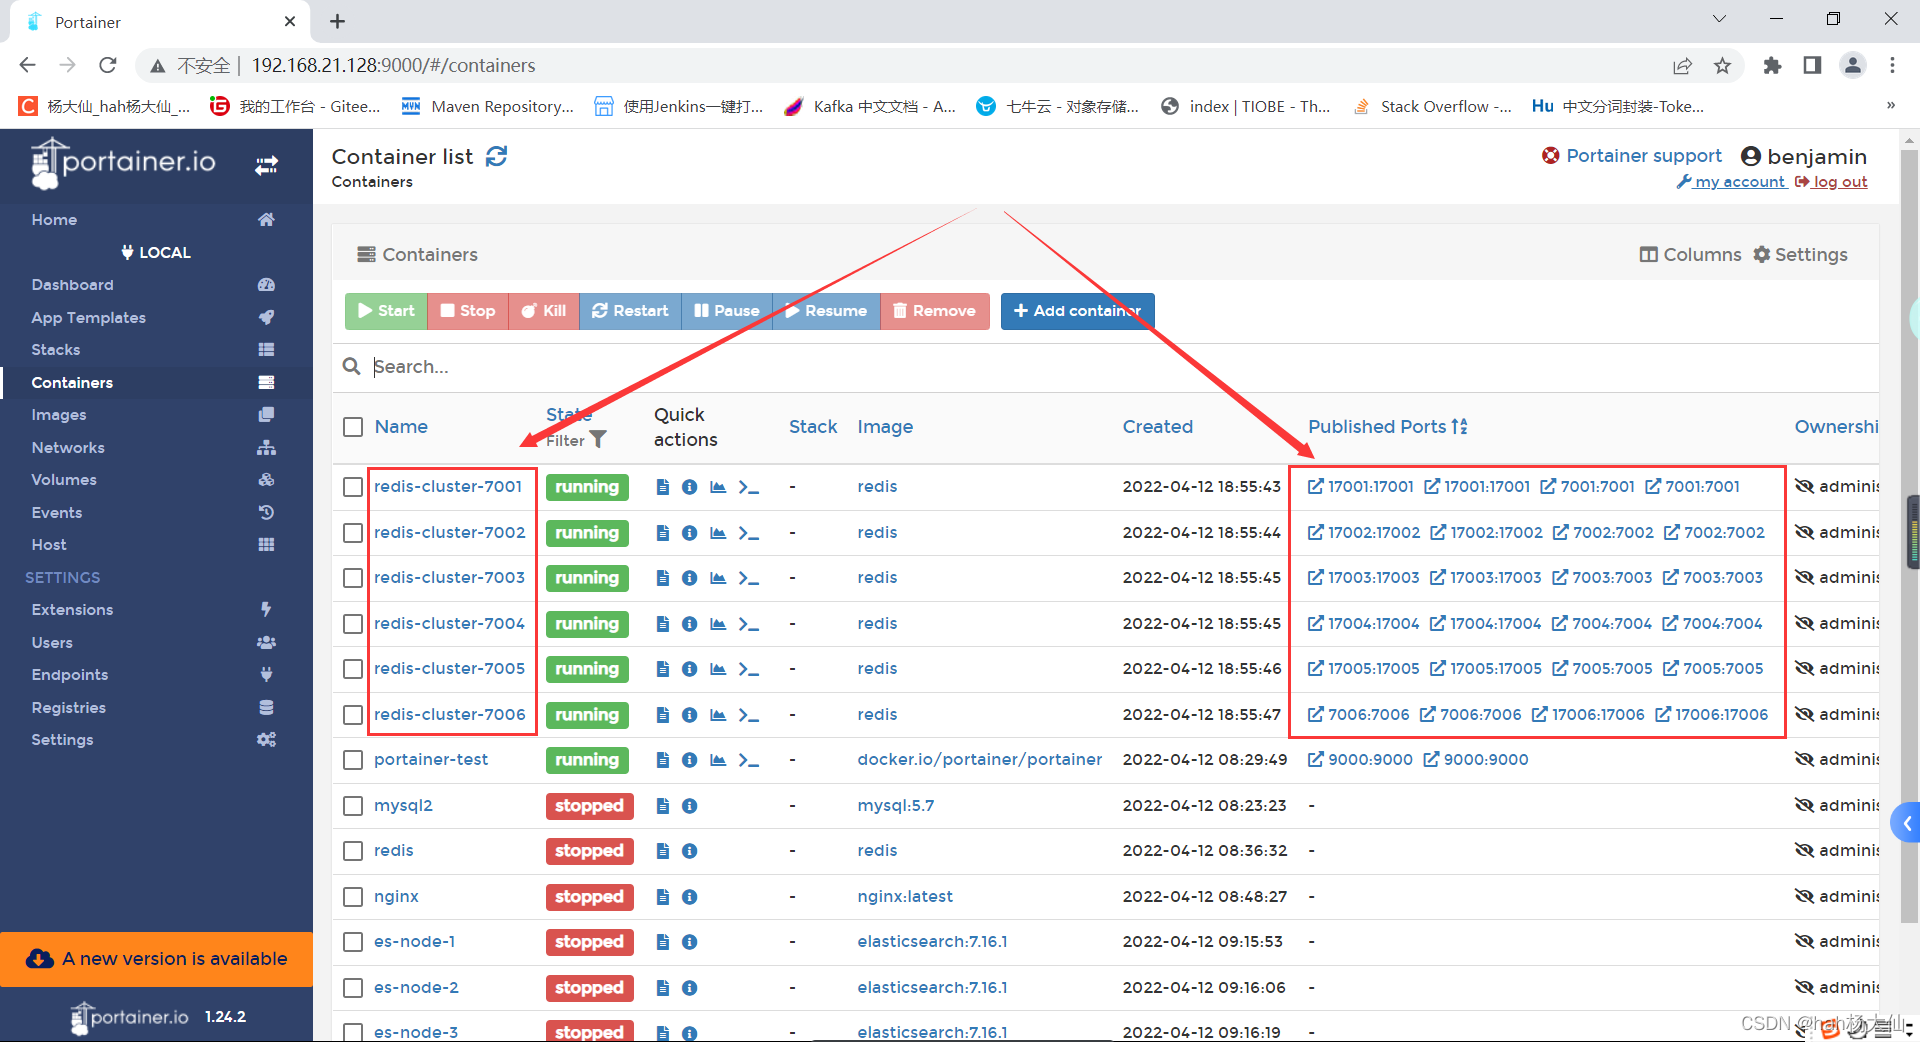1920x1042 pixels.
Task: Open Portainer support via the lifebuoy icon
Action: coord(1551,155)
